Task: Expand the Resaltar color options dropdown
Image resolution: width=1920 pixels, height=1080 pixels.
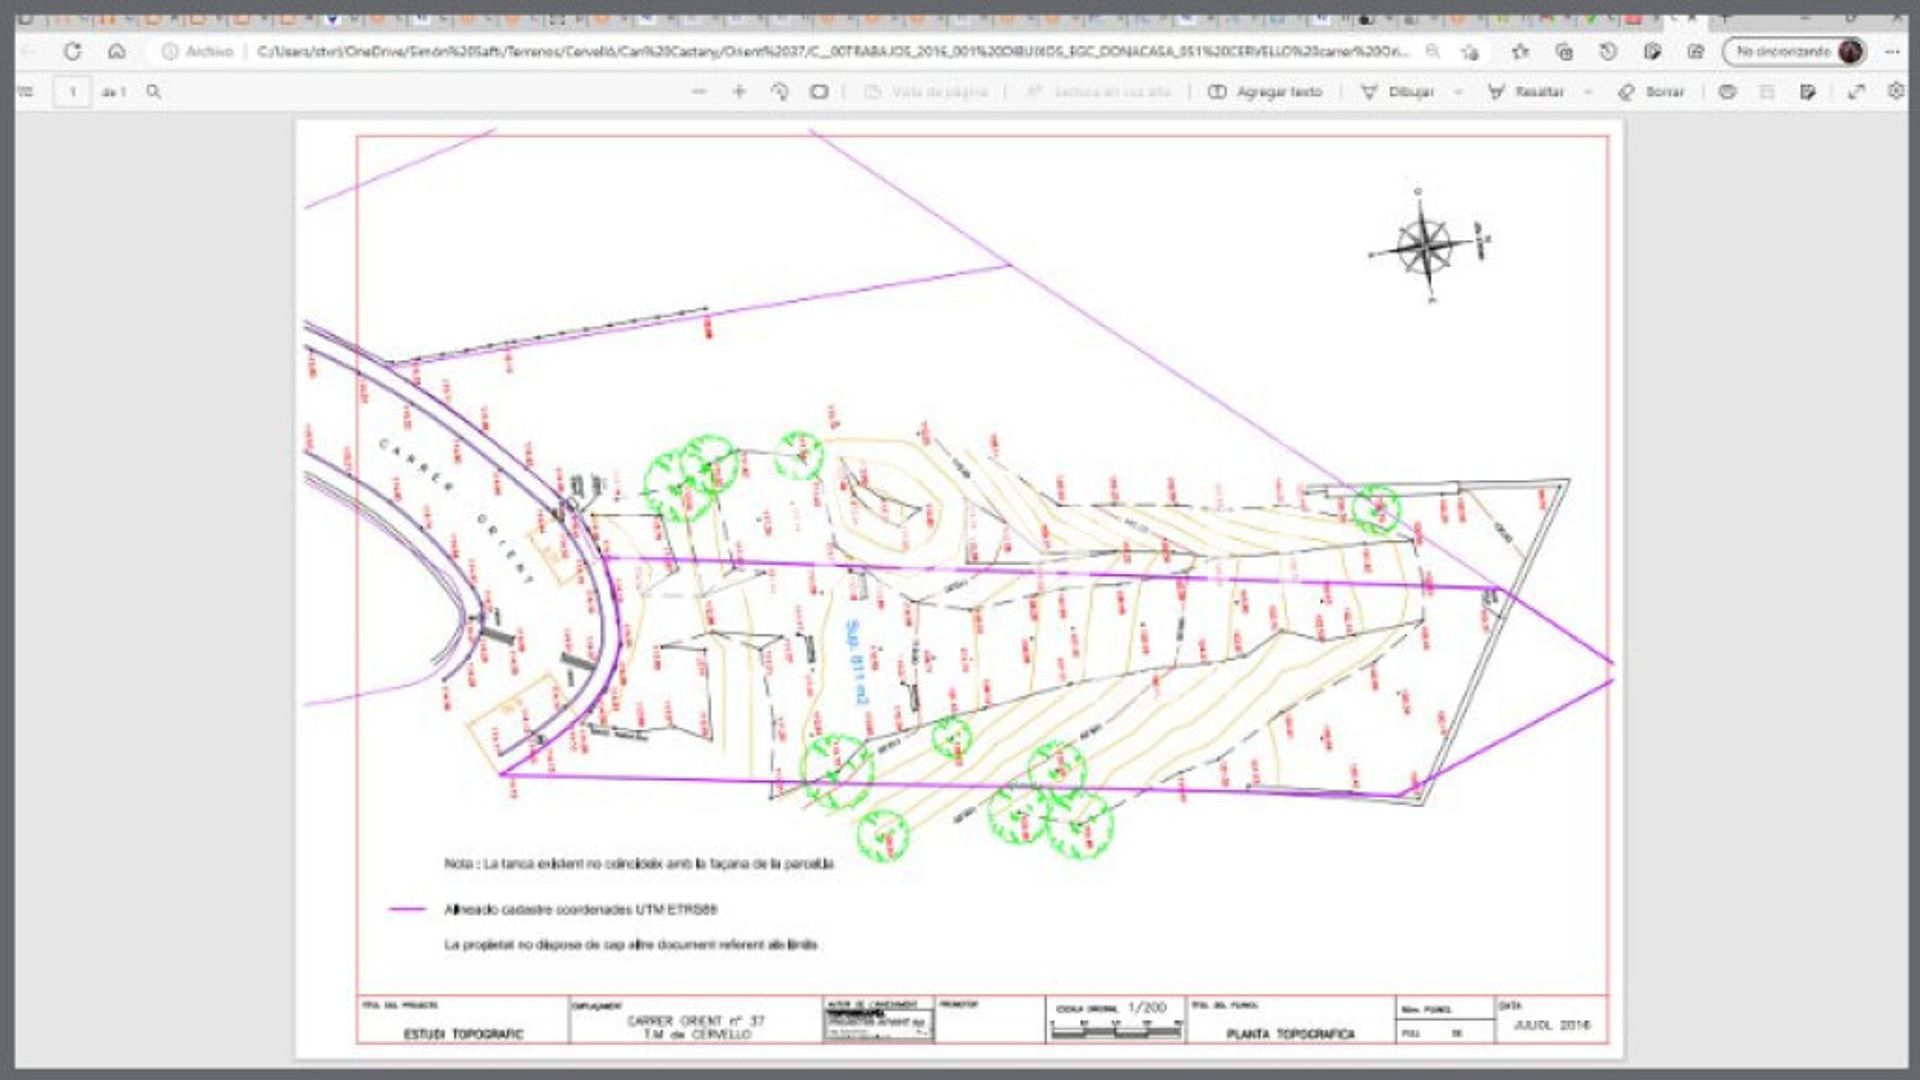Action: click(x=1588, y=91)
